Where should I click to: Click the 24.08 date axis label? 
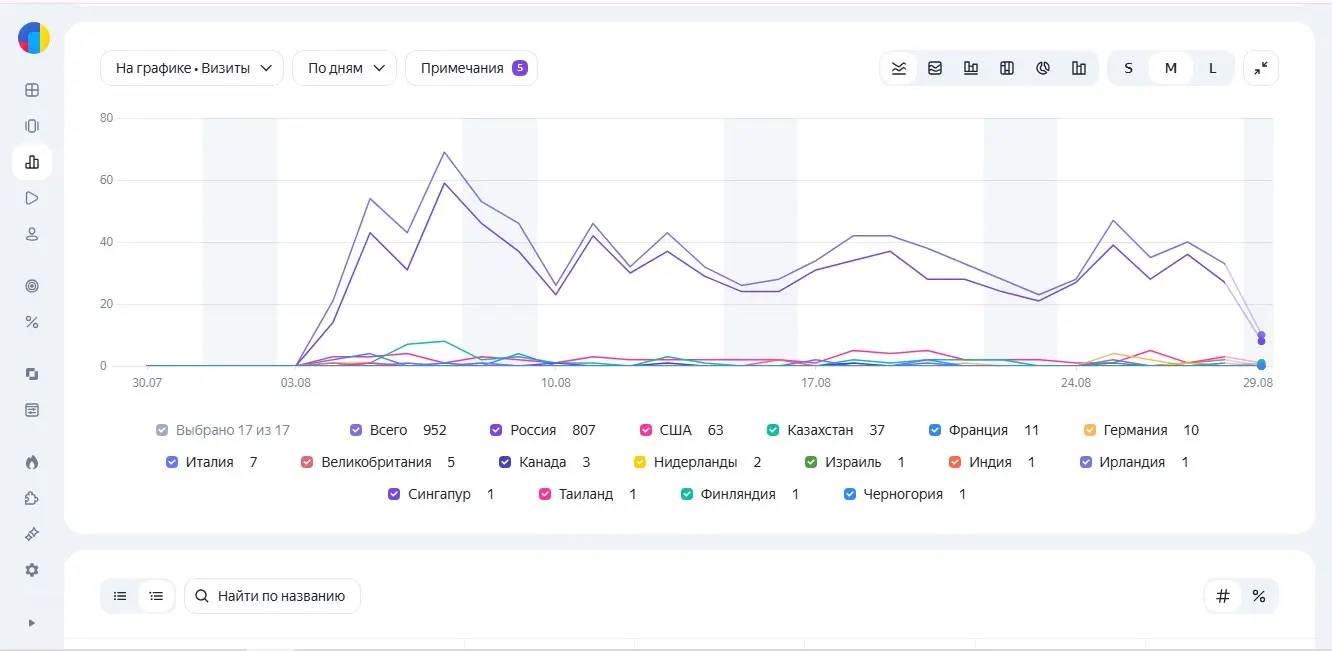click(1075, 383)
